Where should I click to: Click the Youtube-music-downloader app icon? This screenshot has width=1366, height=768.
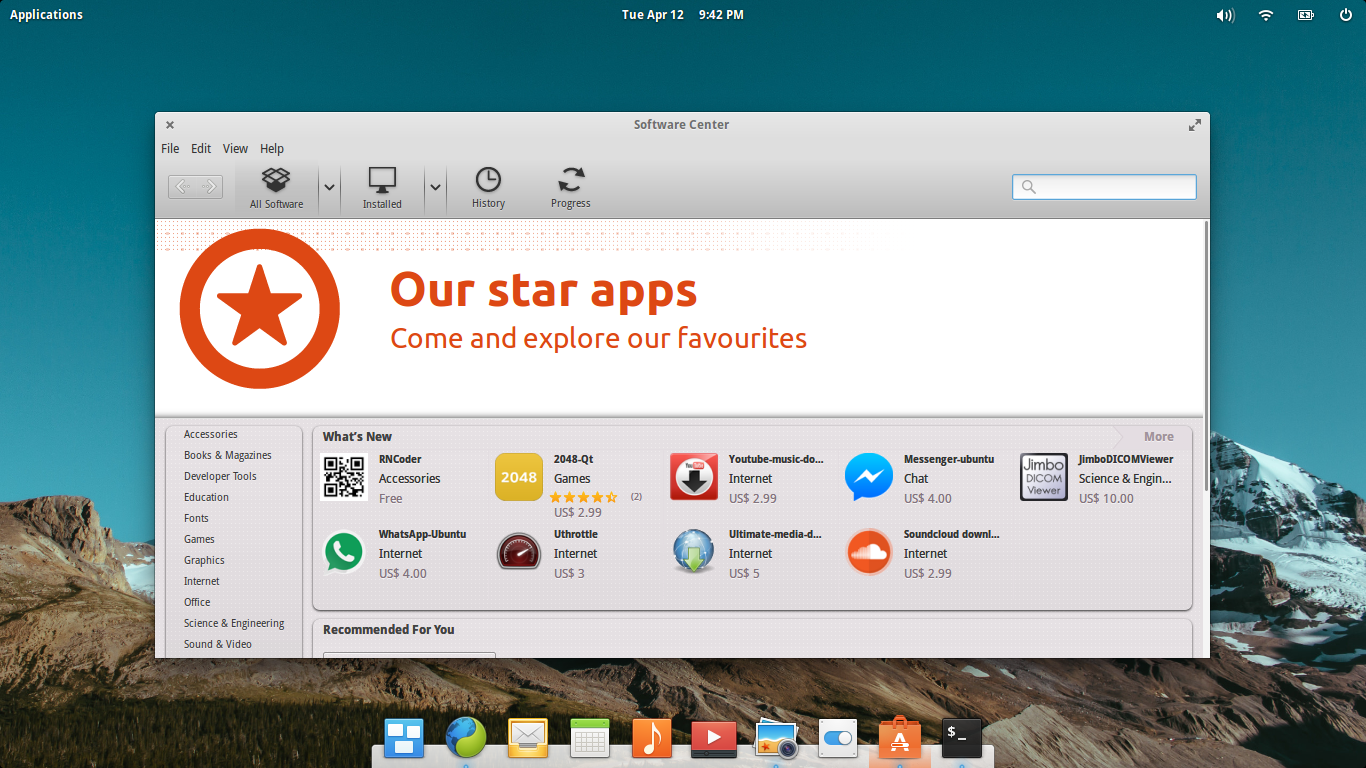coord(694,477)
